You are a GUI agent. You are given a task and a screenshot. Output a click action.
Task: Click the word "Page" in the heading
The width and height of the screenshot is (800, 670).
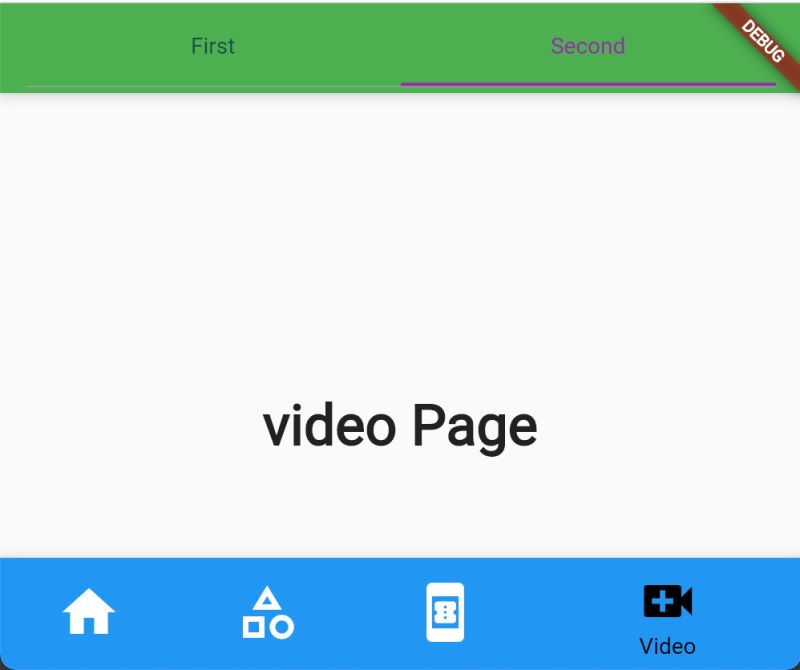click(x=475, y=427)
